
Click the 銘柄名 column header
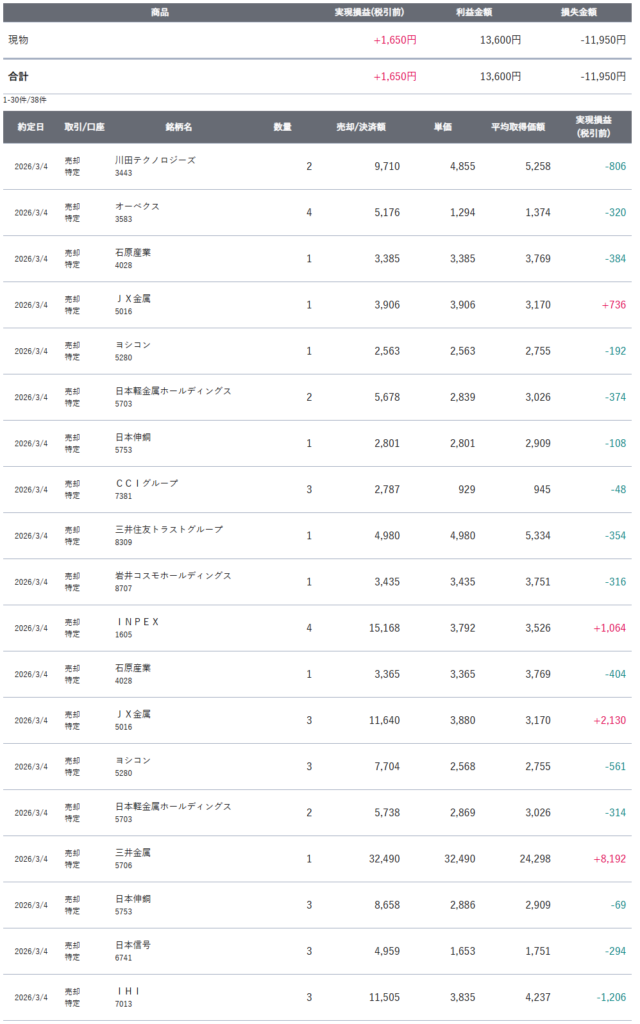[179, 127]
